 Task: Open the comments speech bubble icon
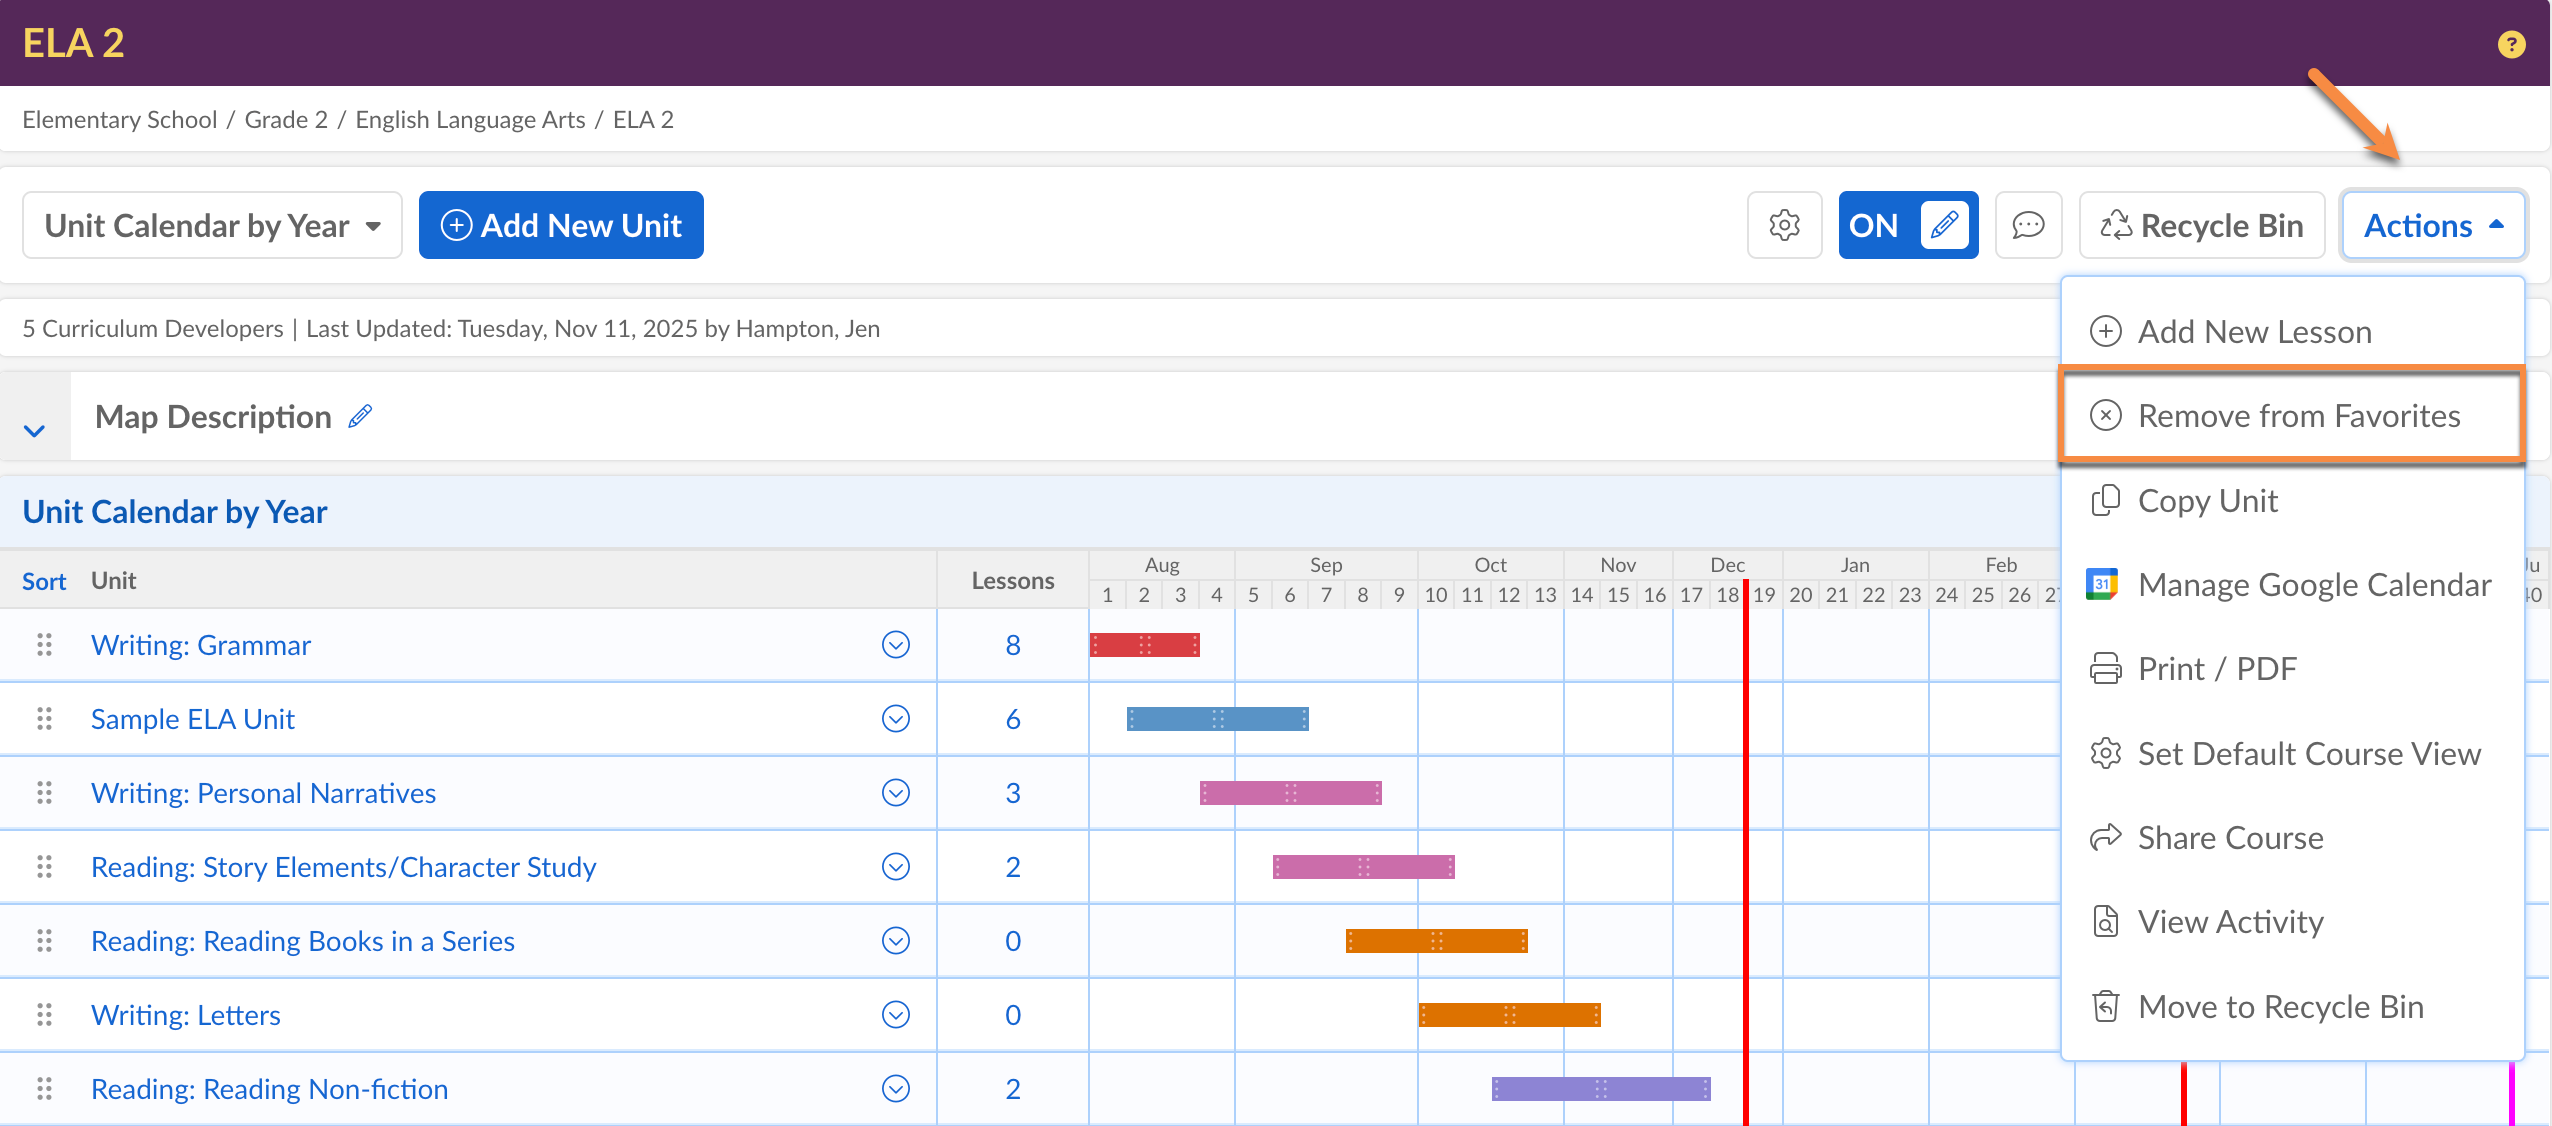pos(2027,225)
